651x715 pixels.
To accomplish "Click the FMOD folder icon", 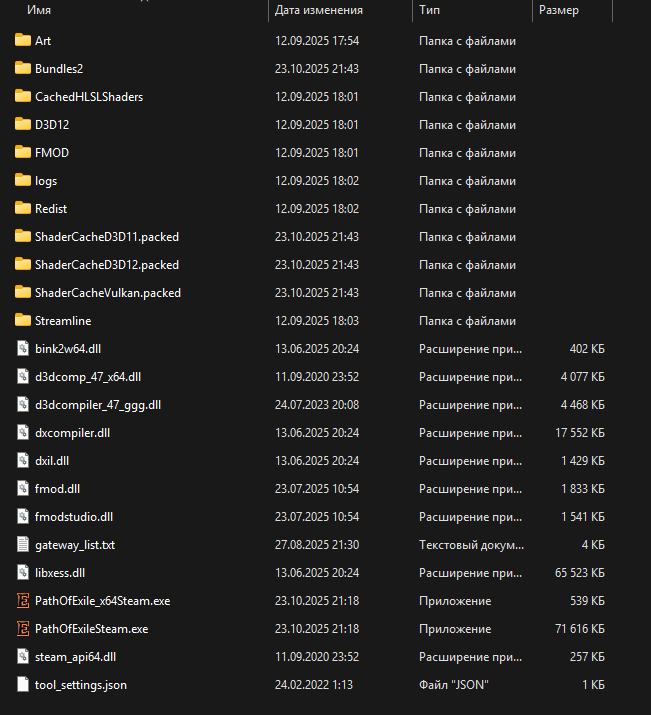I will tap(23, 152).
